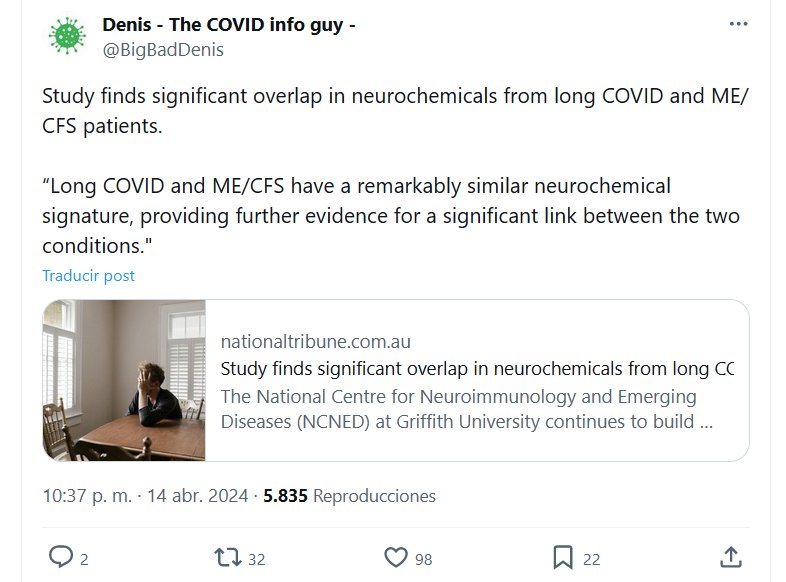Open the link card headline about neurochemicals overlap
Viewport: 786px width, 582px height.
point(476,368)
